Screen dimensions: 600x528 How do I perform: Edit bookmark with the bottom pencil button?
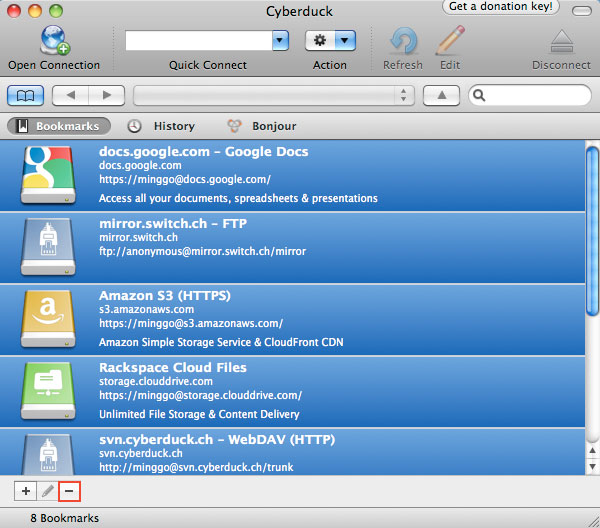click(47, 491)
